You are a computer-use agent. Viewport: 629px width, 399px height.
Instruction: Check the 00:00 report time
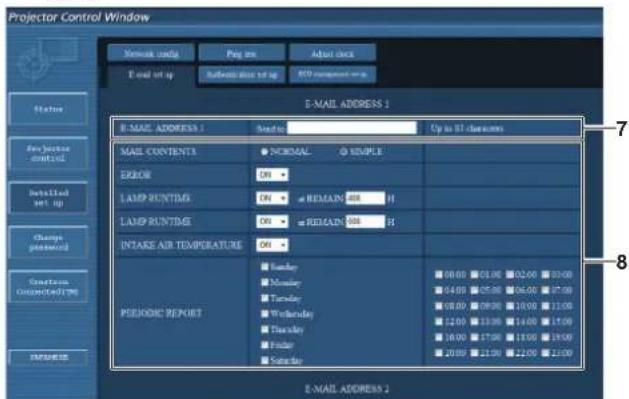[439, 275]
